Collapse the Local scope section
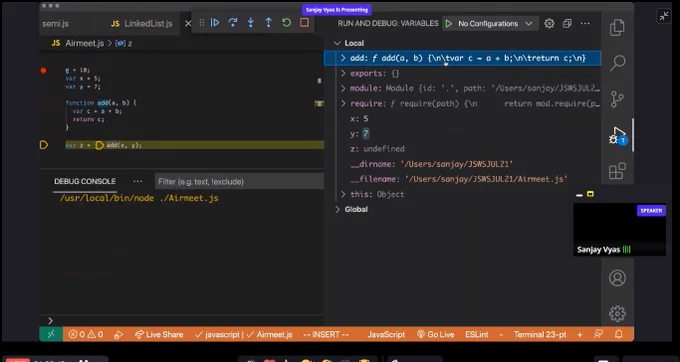Viewport: 680px width, 362px height. [x=337, y=43]
